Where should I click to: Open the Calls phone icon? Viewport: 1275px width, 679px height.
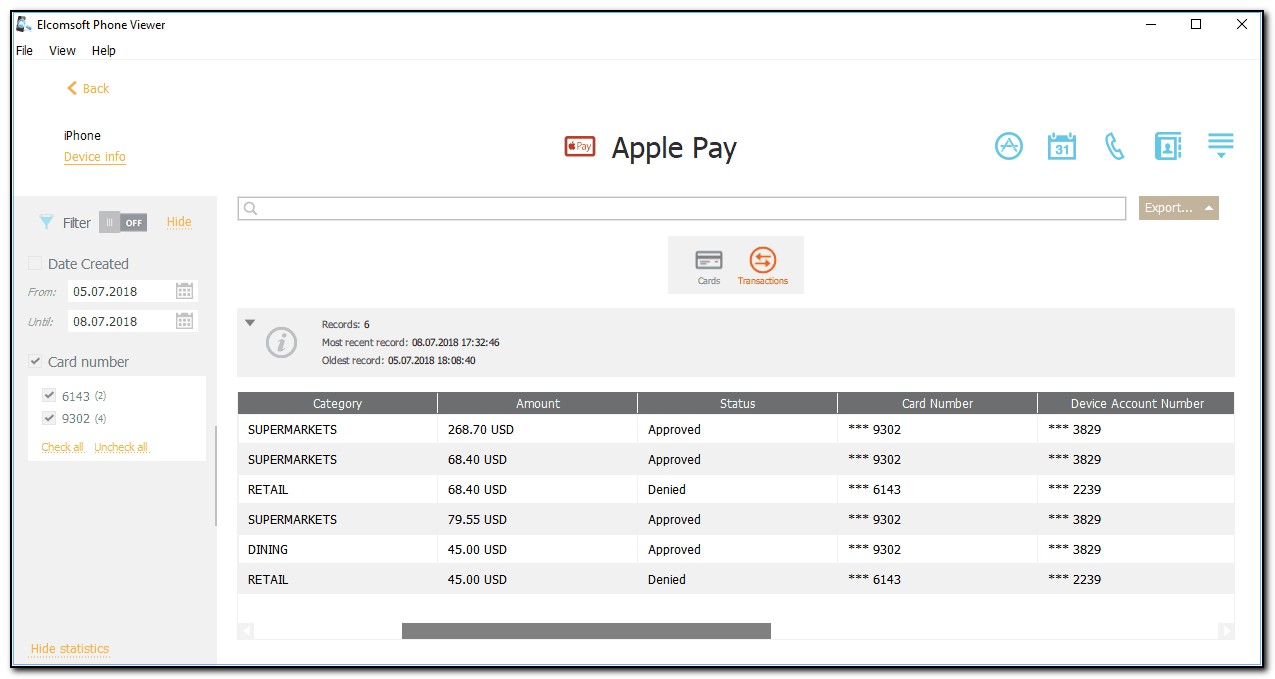(1114, 146)
